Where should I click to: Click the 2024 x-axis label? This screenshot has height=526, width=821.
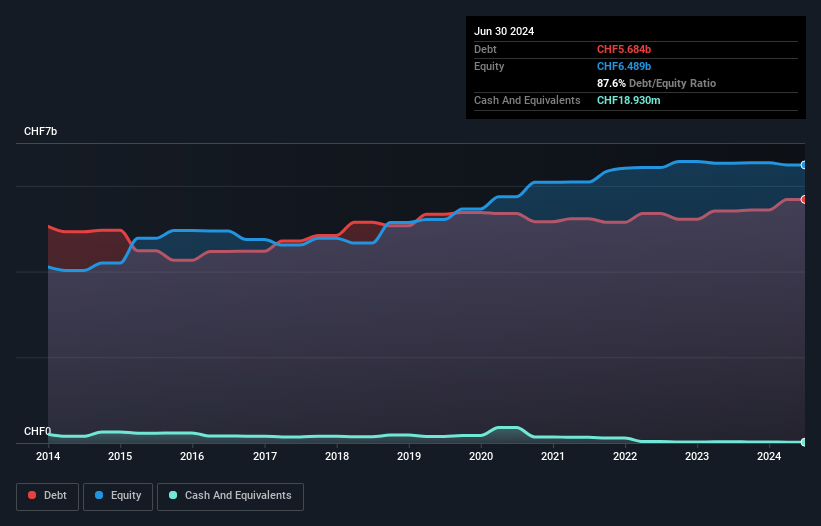coord(769,456)
